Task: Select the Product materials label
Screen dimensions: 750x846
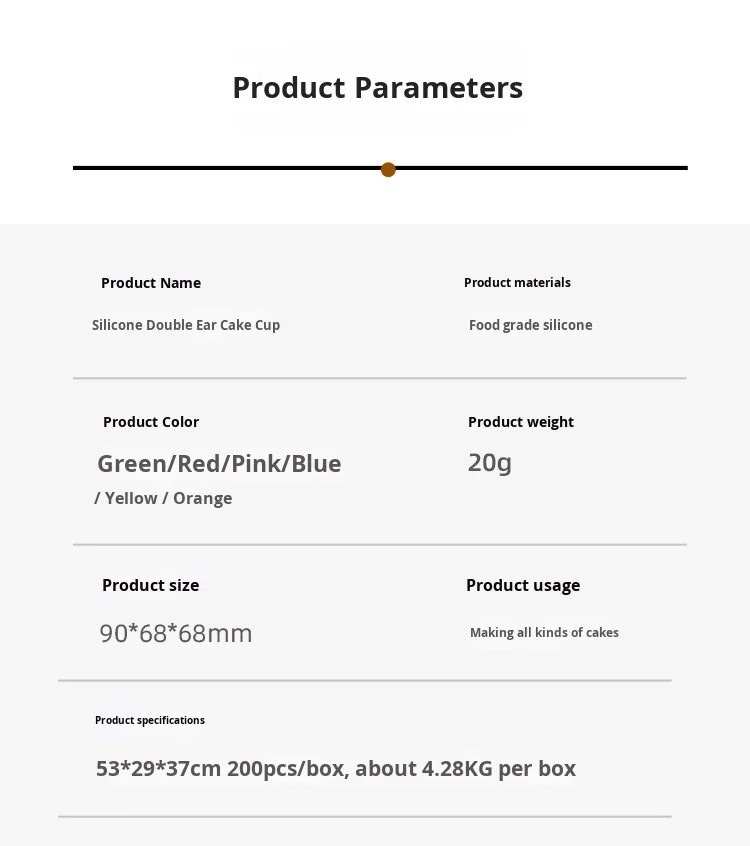Action: pos(517,283)
